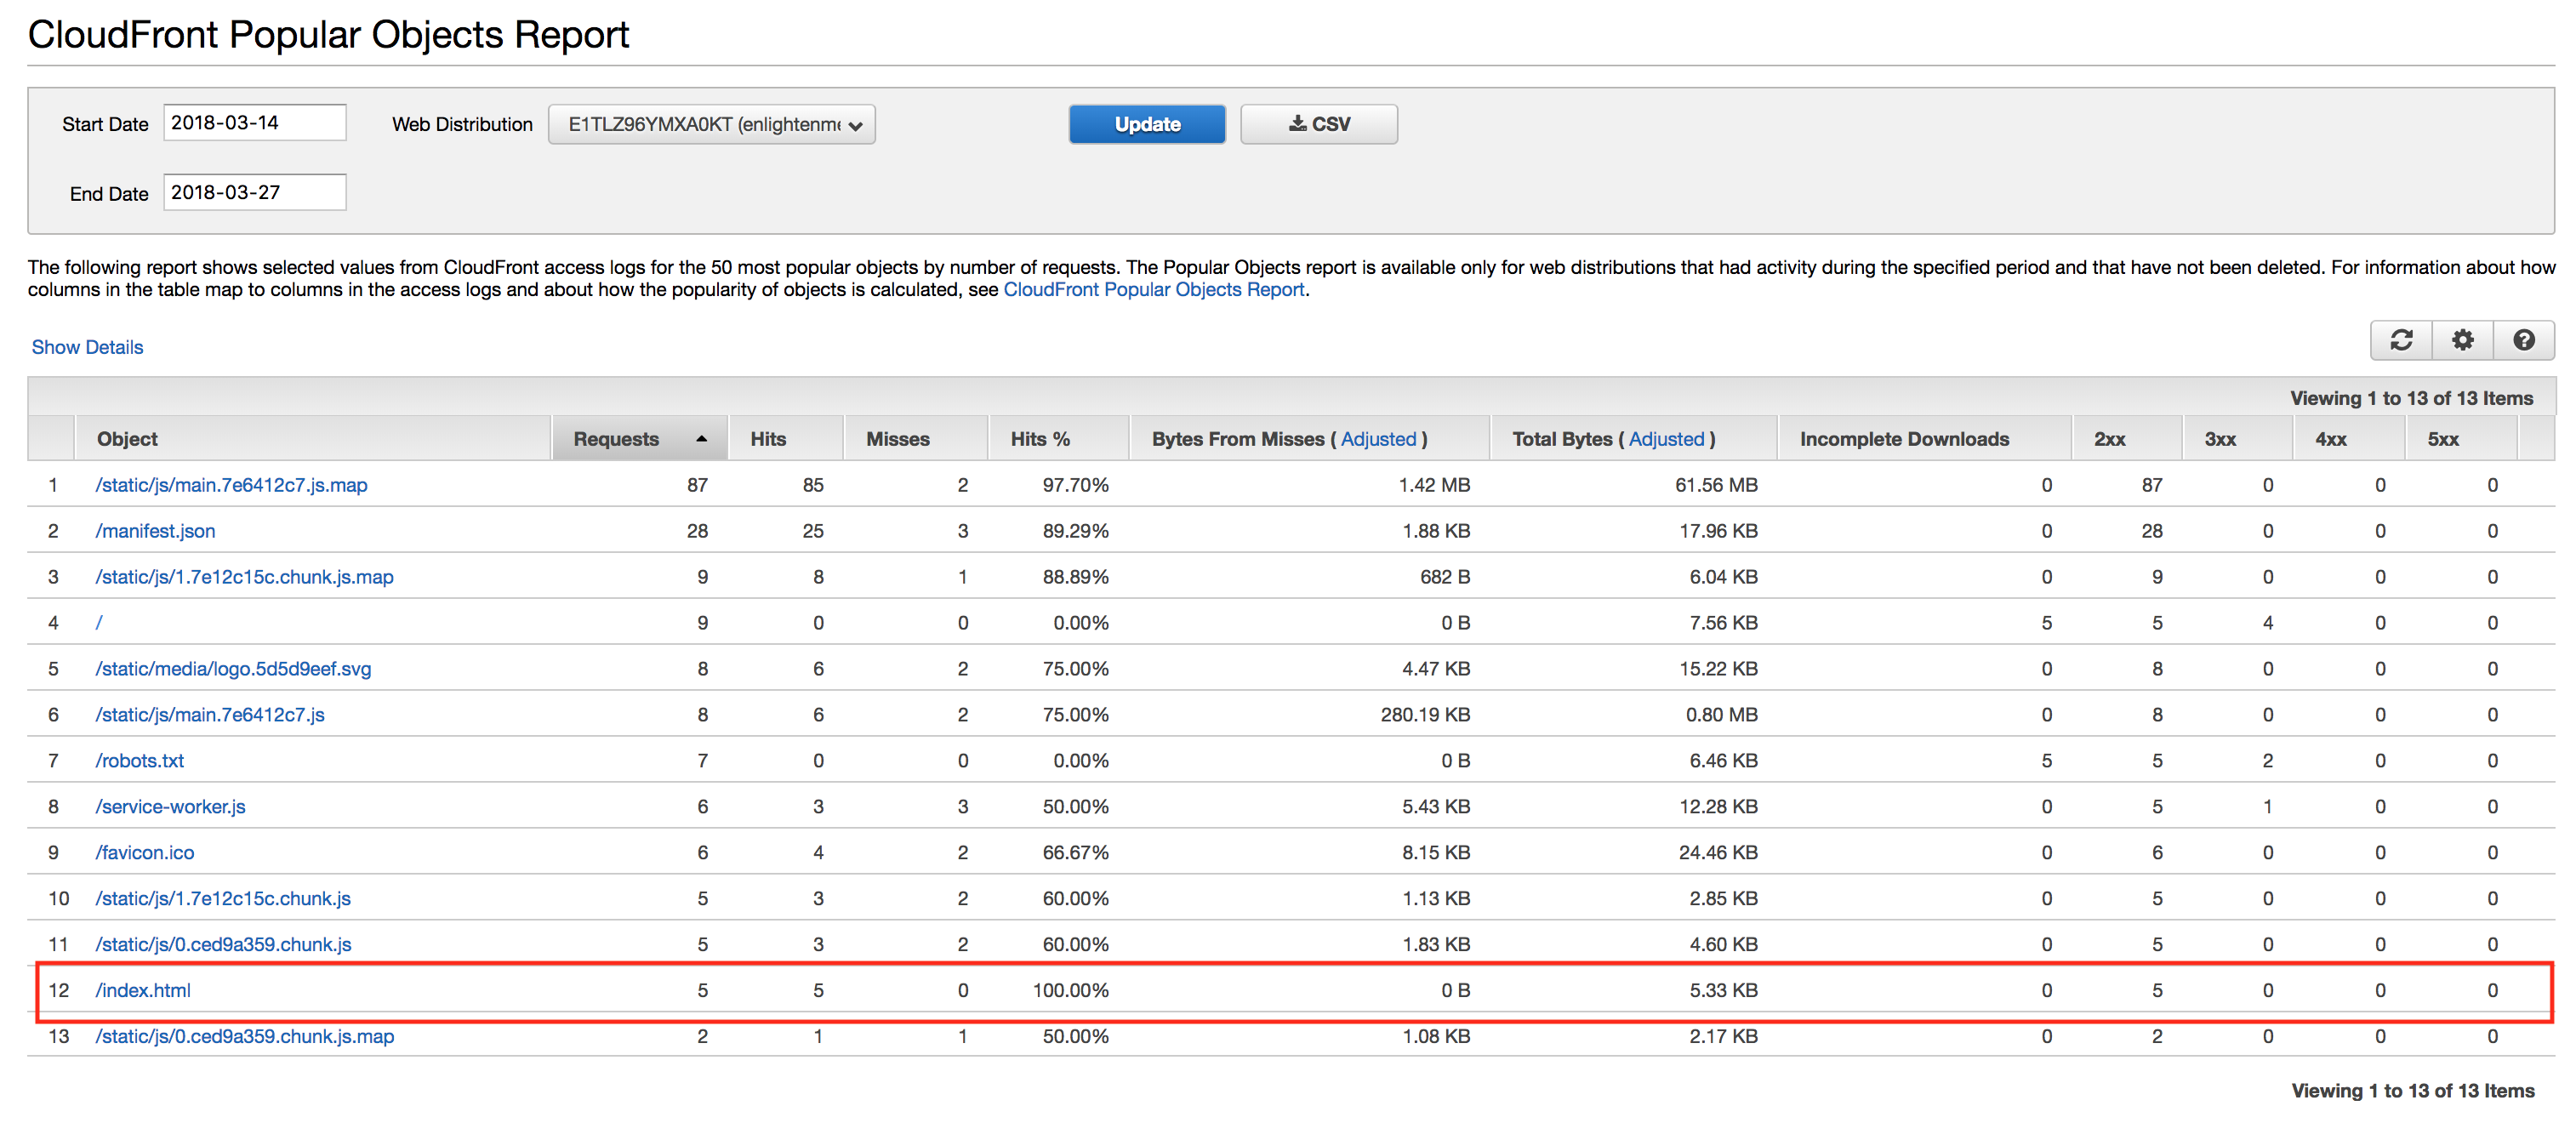The image size is (2576, 1123).
Task: Sort by Requests column header
Action: pyautogui.click(x=616, y=439)
